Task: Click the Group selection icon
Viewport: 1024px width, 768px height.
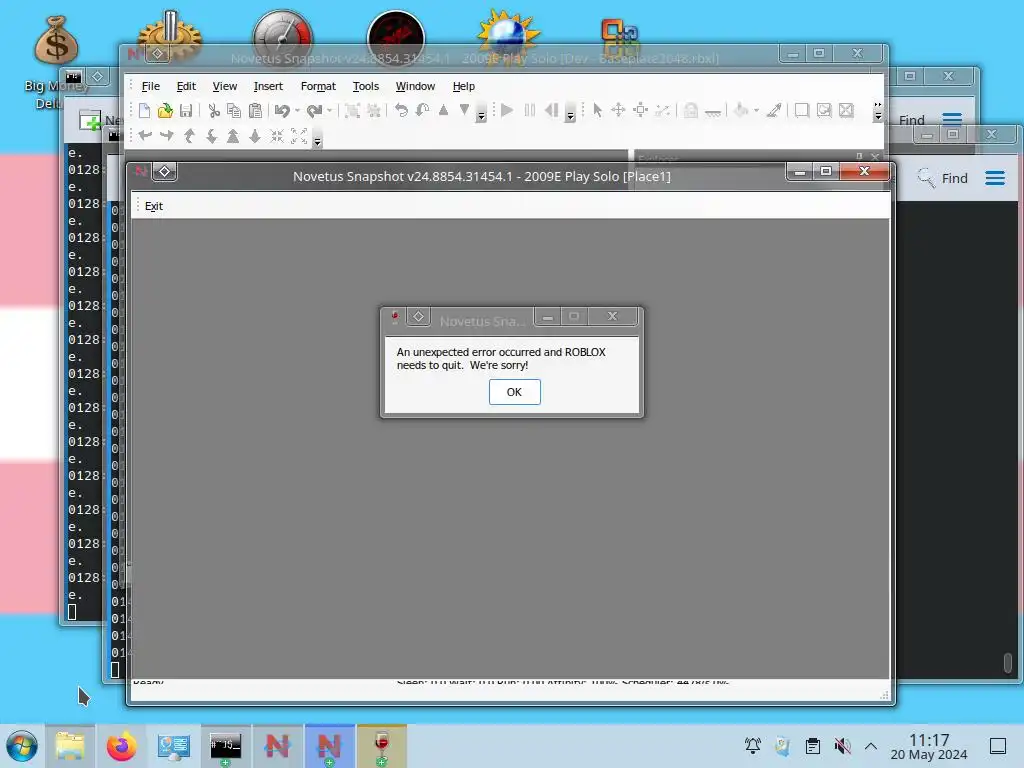Action: (x=352, y=110)
